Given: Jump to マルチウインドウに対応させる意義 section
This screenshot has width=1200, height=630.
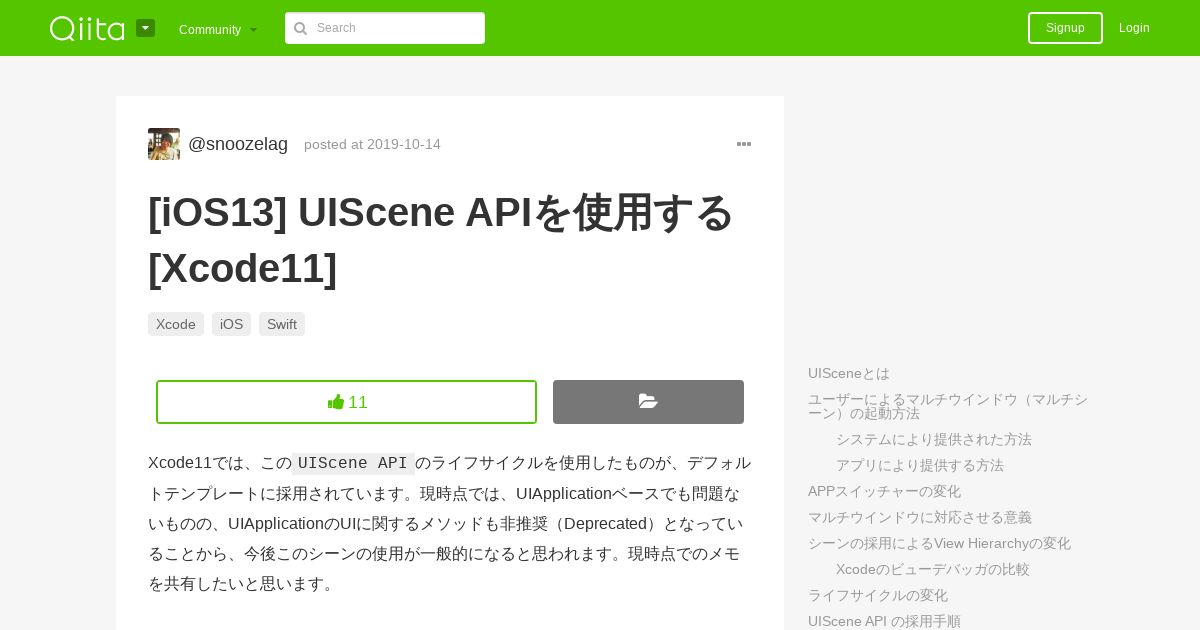Looking at the screenshot, I should [x=920, y=517].
